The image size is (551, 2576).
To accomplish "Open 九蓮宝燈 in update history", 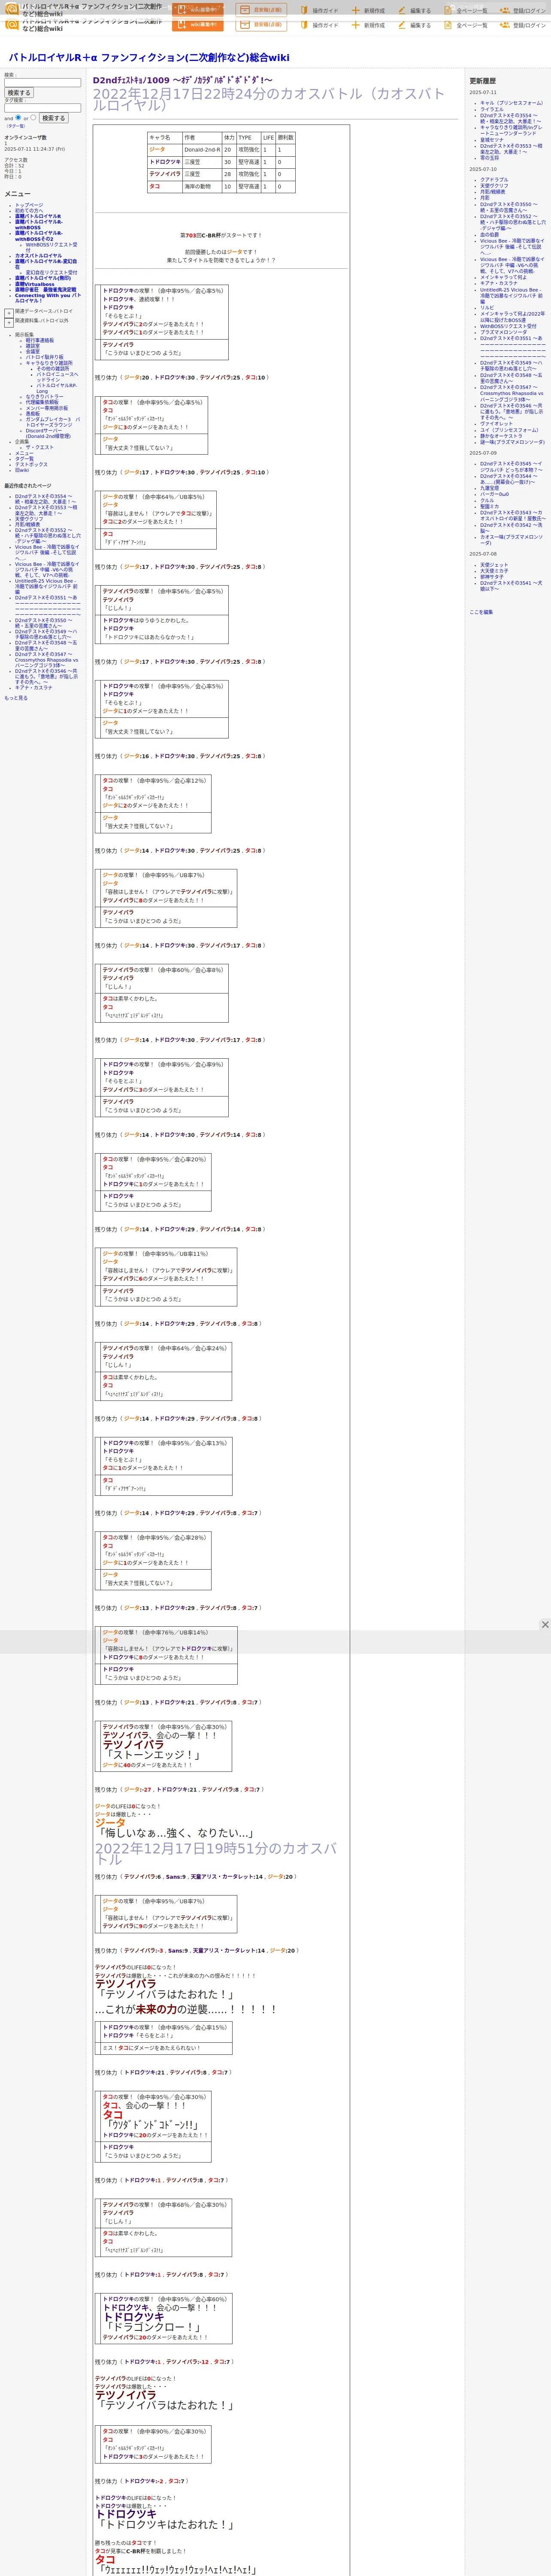I will (489, 488).
